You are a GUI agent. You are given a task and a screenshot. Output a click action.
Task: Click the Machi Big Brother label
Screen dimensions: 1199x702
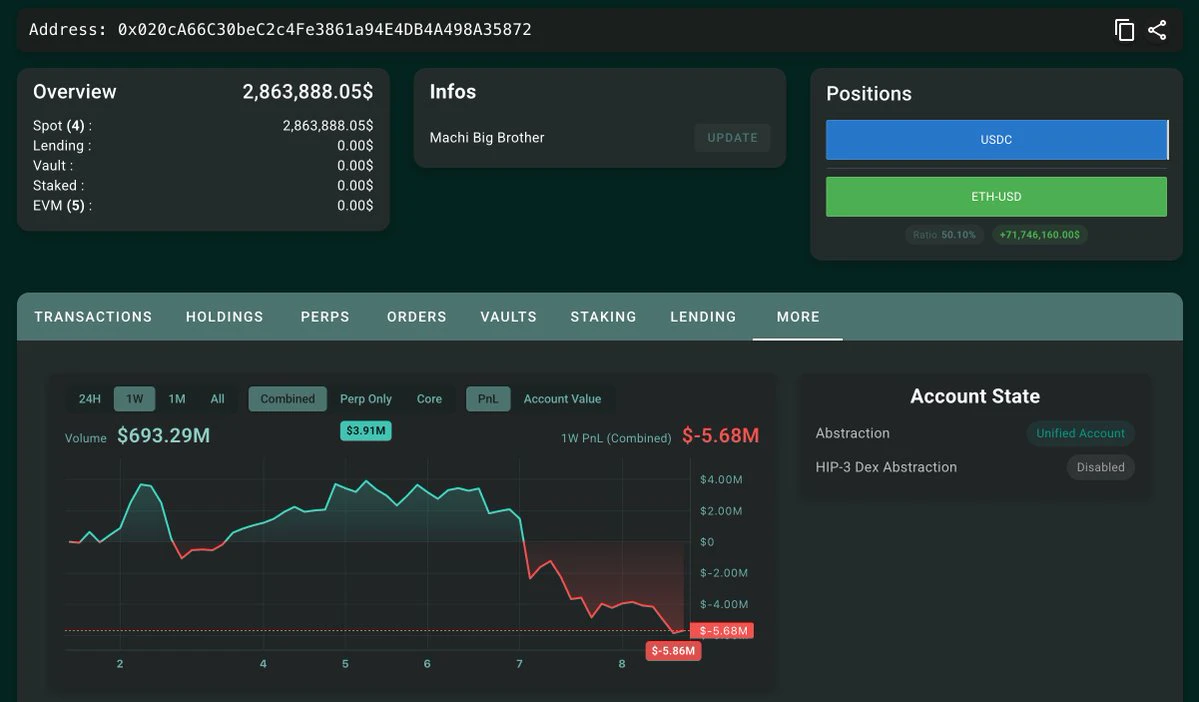point(487,138)
